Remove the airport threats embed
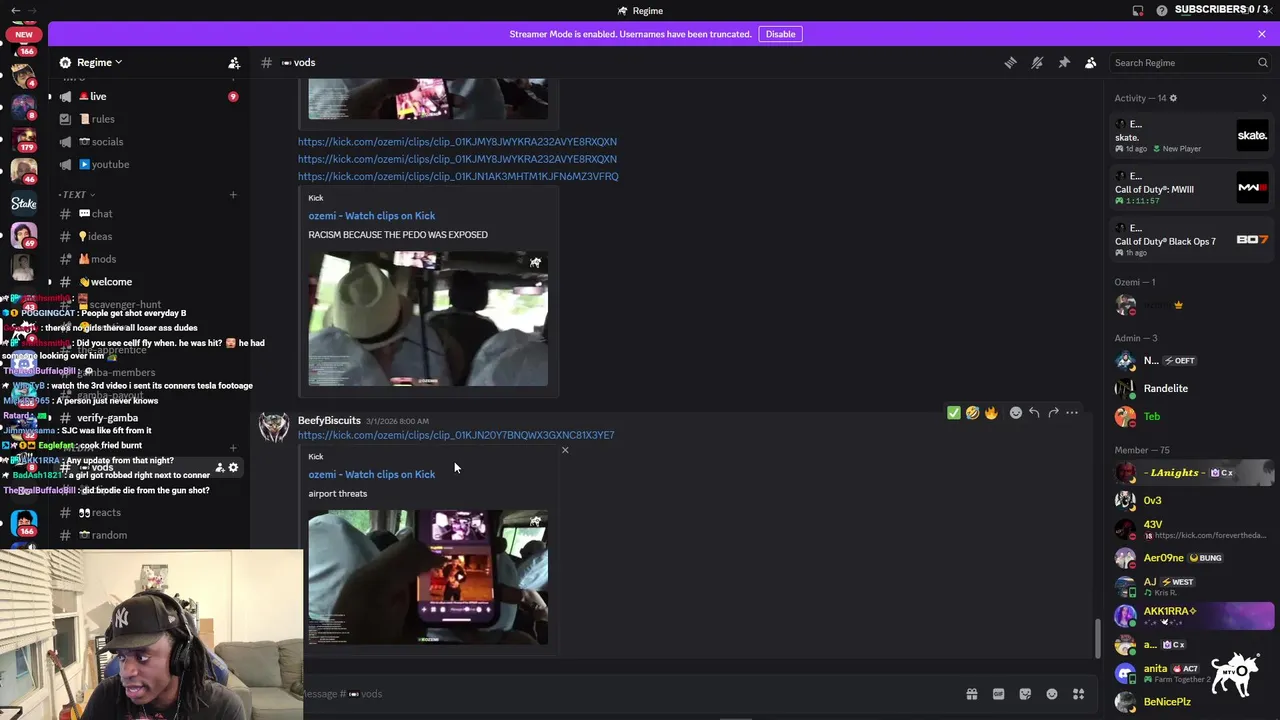This screenshot has width=1280, height=720. (x=565, y=450)
